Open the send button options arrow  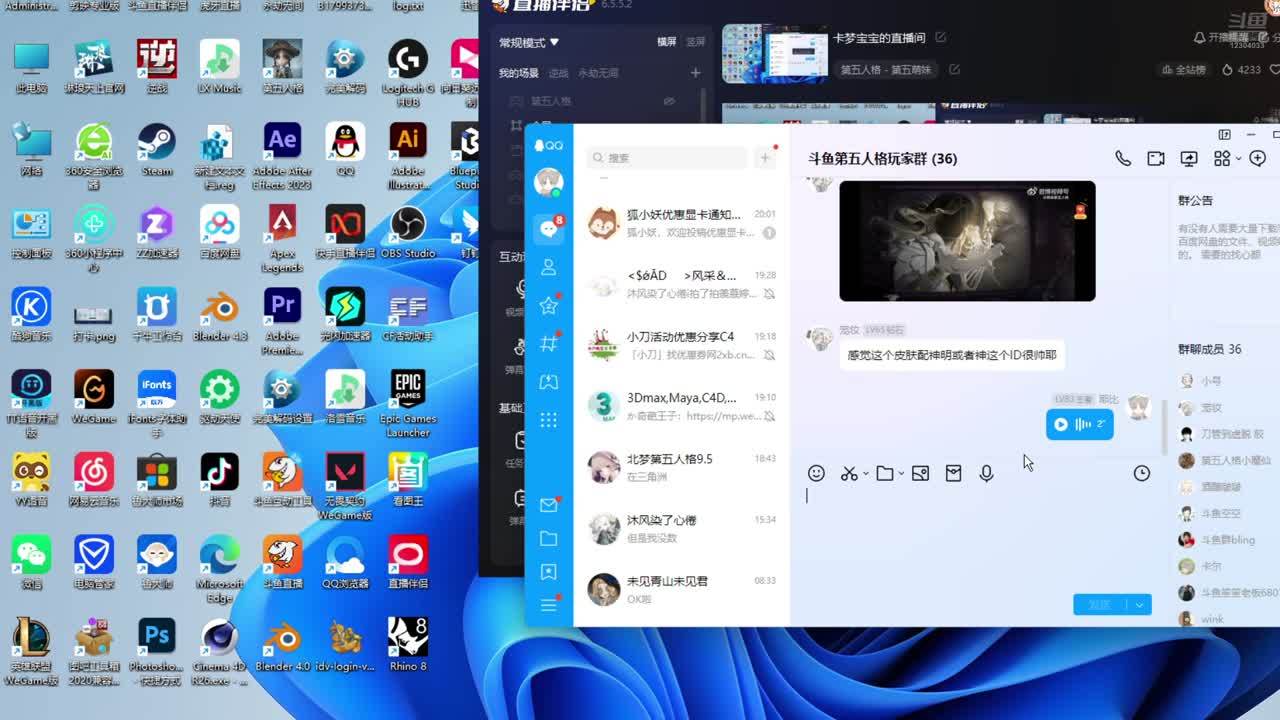(x=1139, y=604)
